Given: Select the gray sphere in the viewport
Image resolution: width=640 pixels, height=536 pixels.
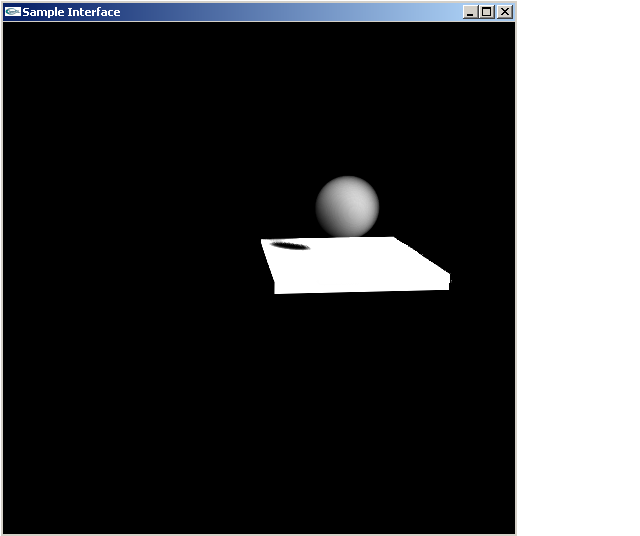Looking at the screenshot, I should [347, 207].
